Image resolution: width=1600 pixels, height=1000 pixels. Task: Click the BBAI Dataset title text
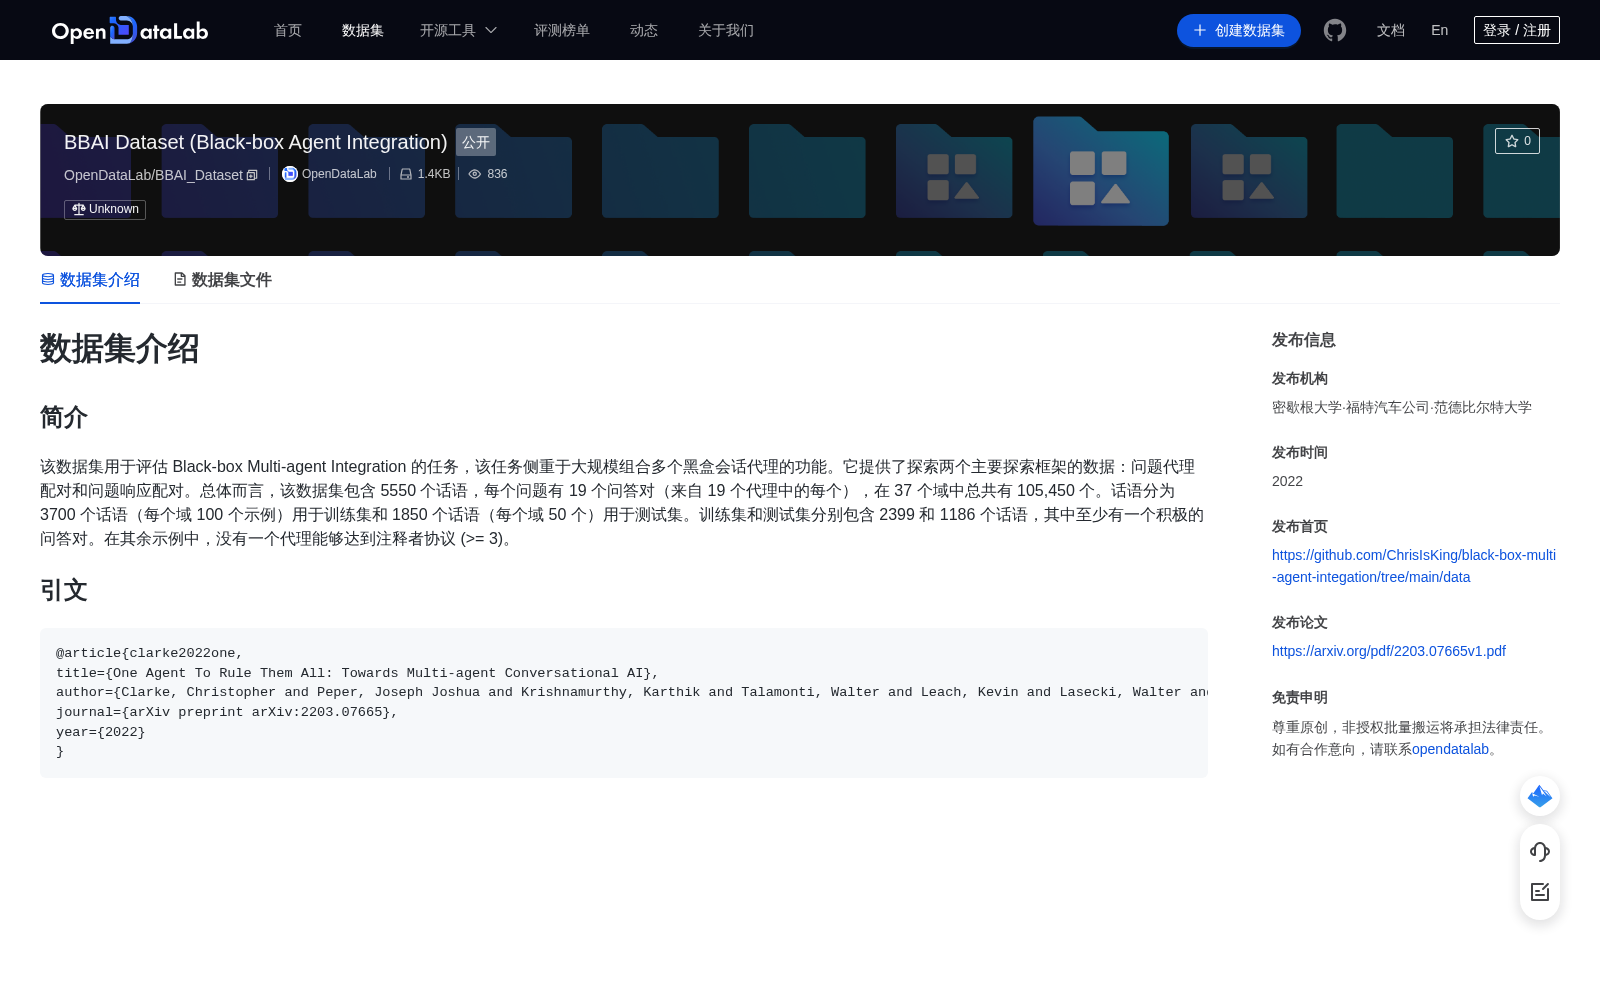point(256,142)
